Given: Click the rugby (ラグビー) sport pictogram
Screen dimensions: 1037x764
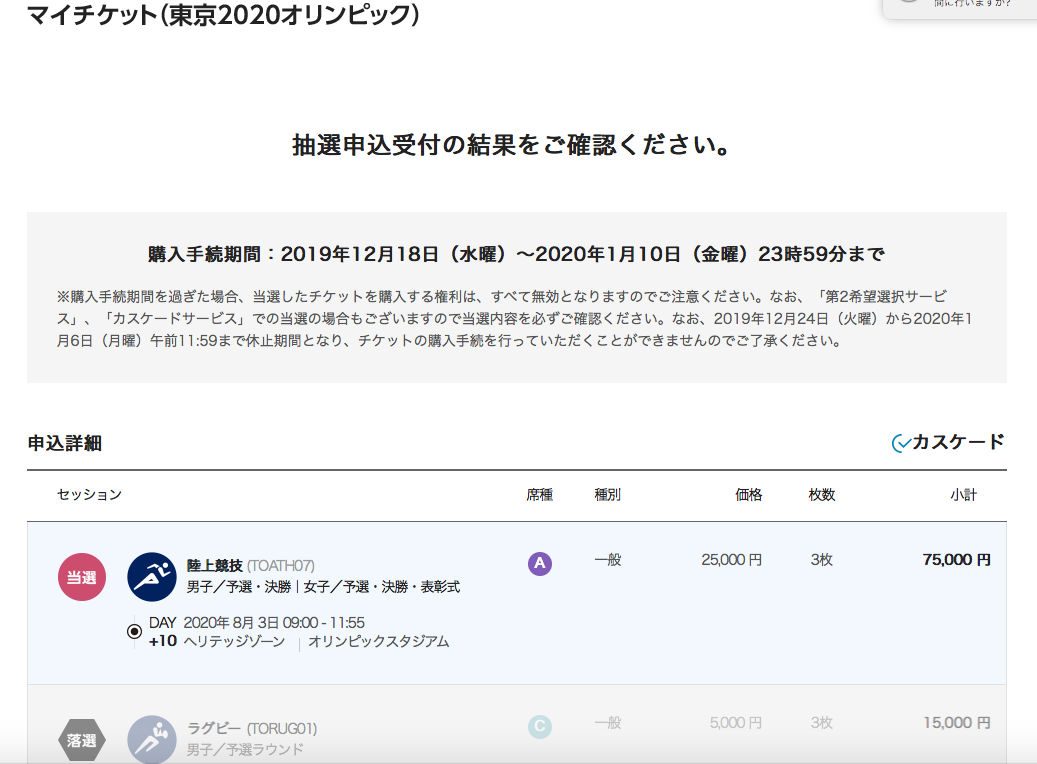Looking at the screenshot, I should (152, 740).
